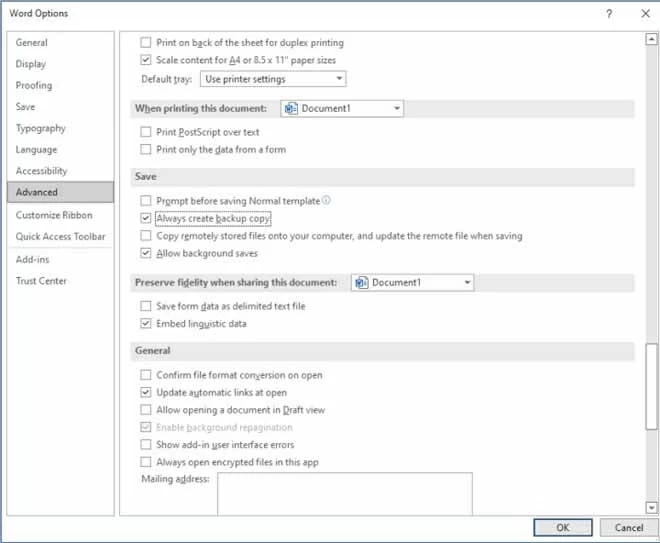660x543 pixels.
Task: Uncheck Always create backup copy
Action: point(147,218)
